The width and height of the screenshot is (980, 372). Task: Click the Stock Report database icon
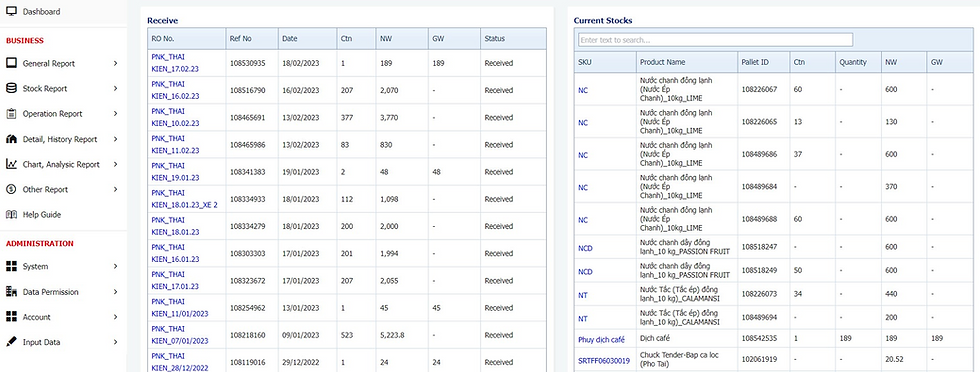point(11,88)
